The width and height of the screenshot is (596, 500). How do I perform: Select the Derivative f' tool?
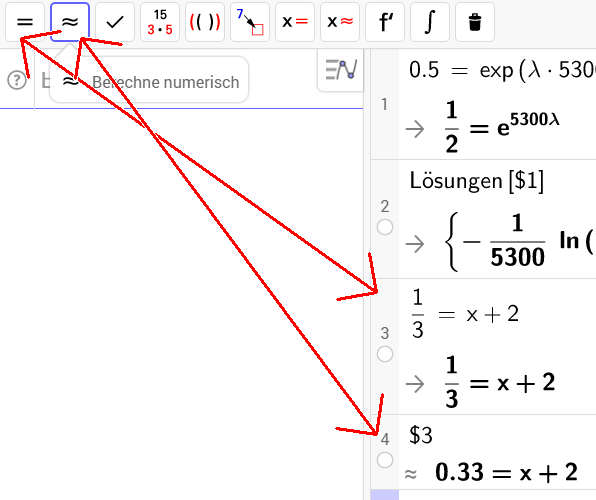click(385, 22)
